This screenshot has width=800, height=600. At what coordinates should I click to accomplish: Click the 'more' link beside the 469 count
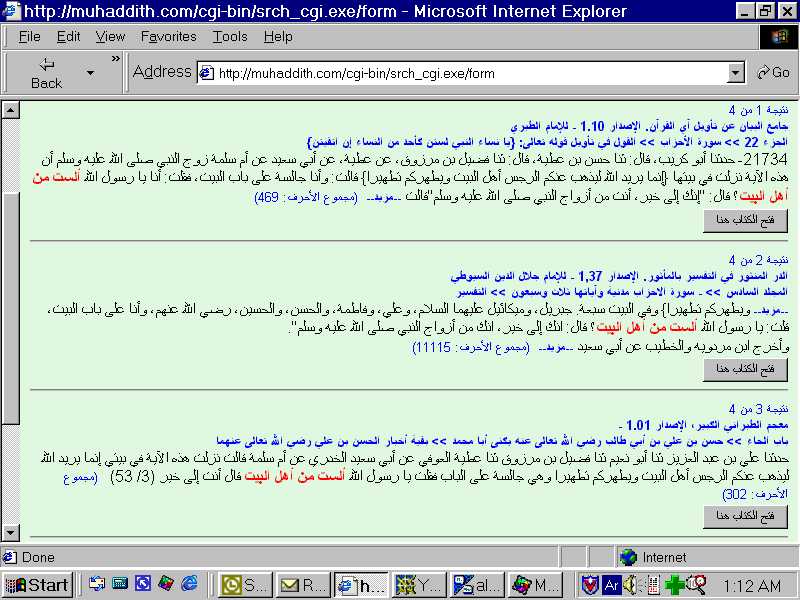pos(382,198)
